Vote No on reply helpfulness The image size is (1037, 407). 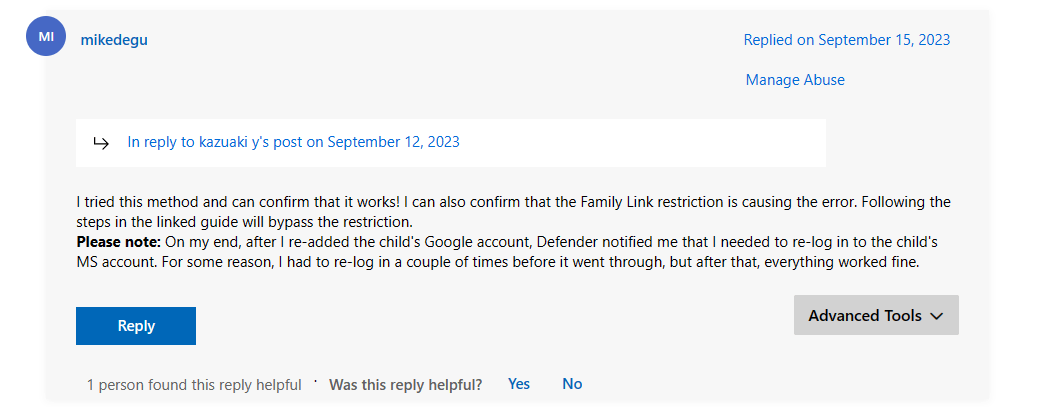pyautogui.click(x=572, y=384)
